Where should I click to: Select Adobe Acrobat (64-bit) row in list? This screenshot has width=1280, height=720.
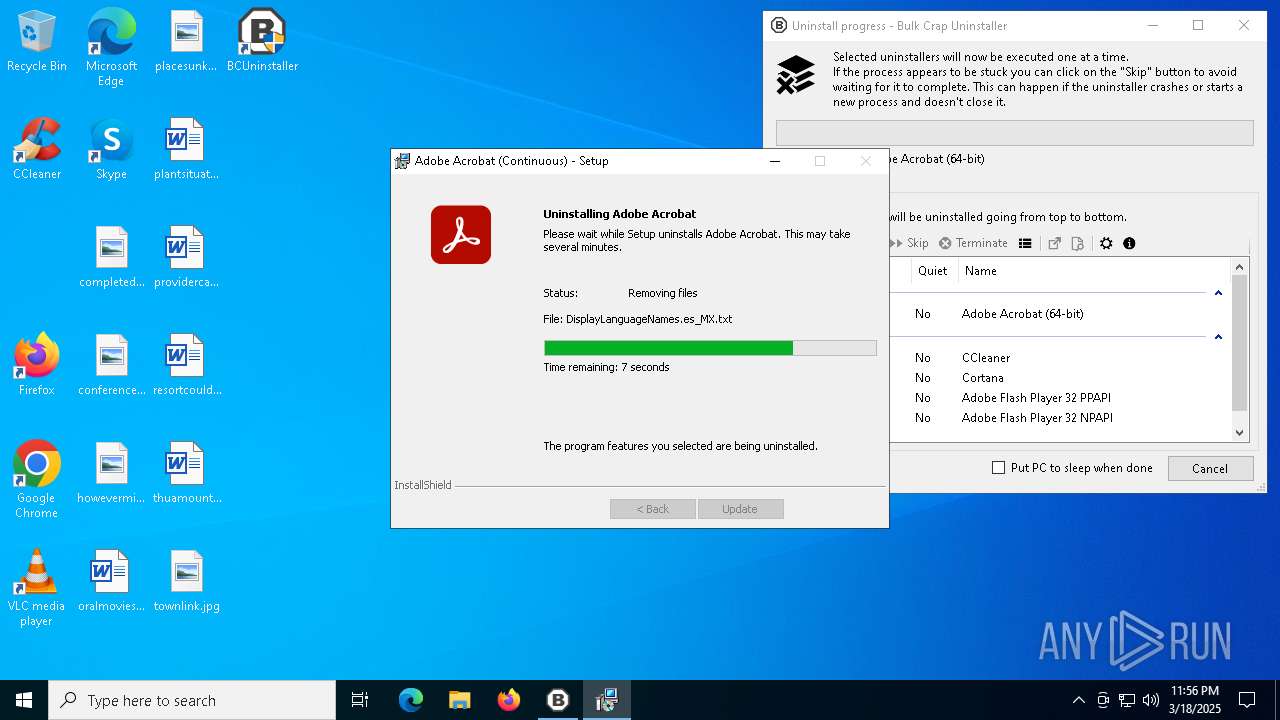click(x=1060, y=314)
